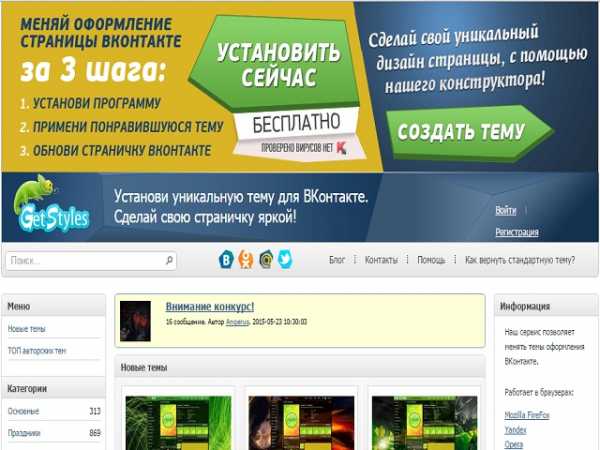Open the contest post author name link
This screenshot has width=600, height=450.
point(237,322)
